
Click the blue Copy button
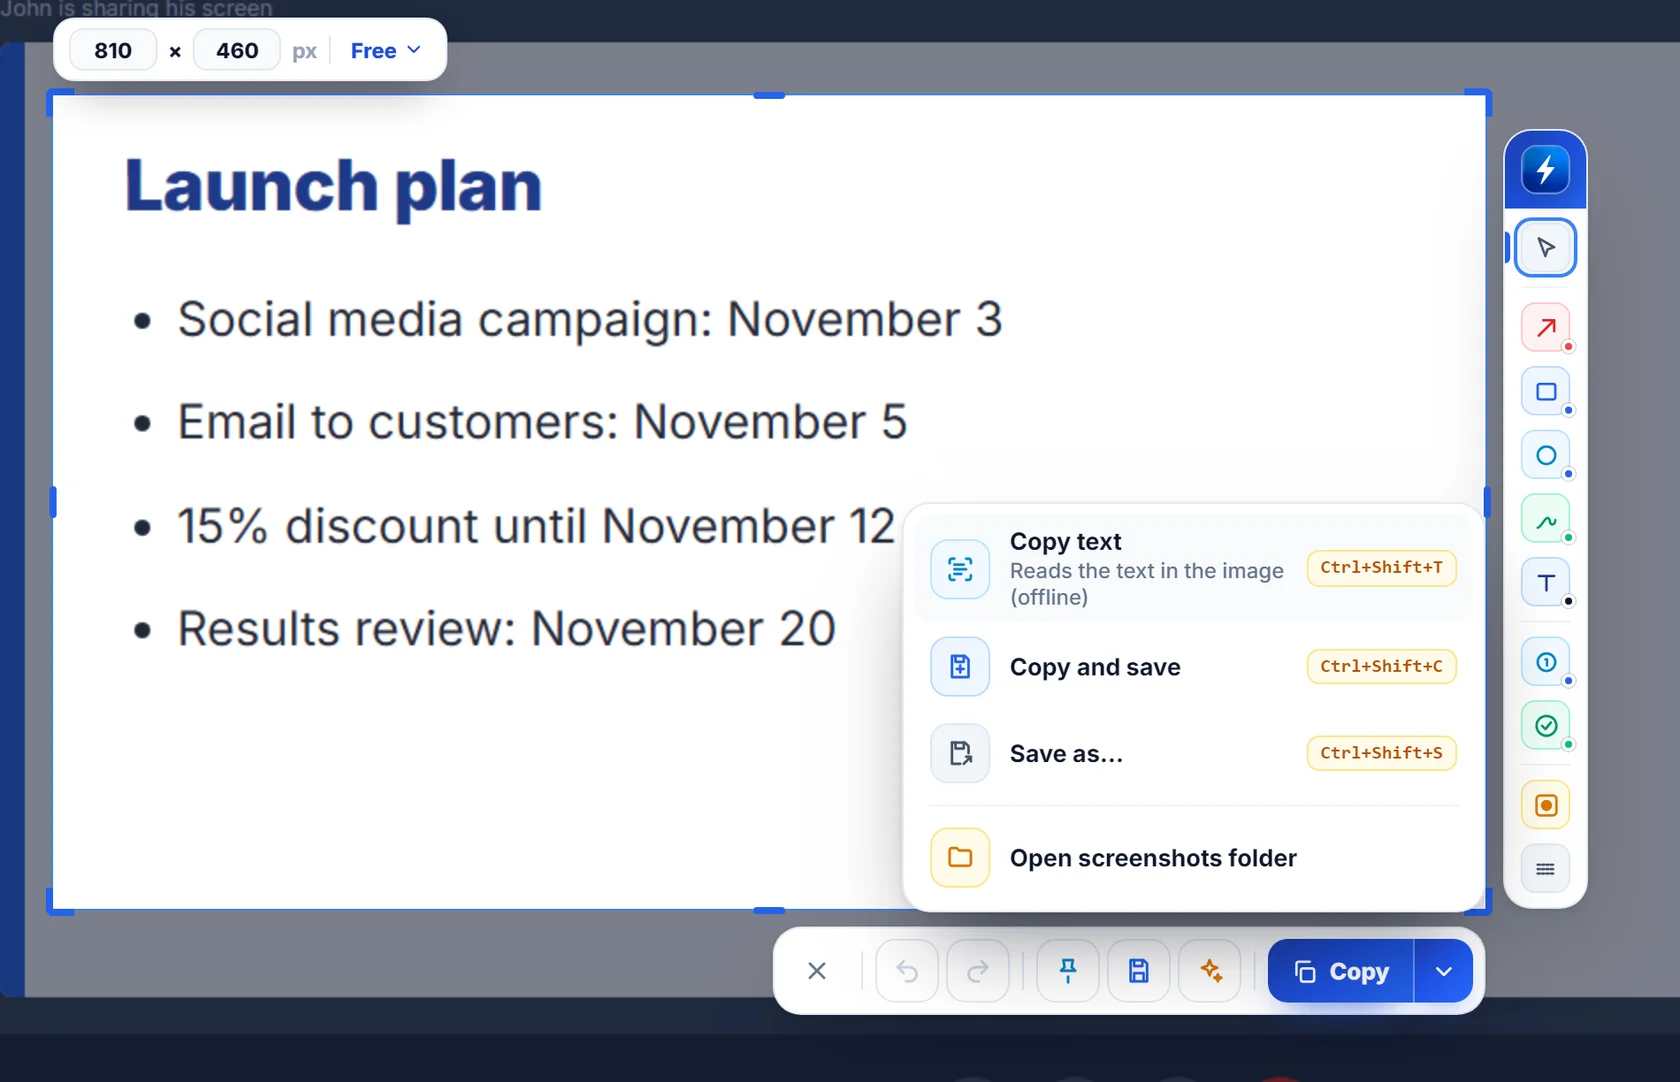point(1341,971)
